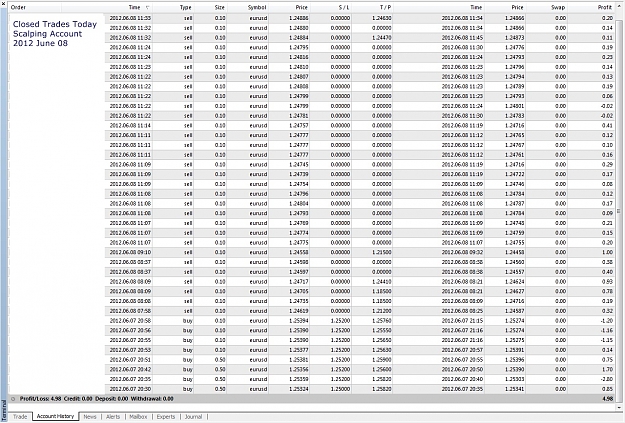Screen dimensions: 625x423
Task: Click the profit value -2.80
Action: click(x=606, y=379)
